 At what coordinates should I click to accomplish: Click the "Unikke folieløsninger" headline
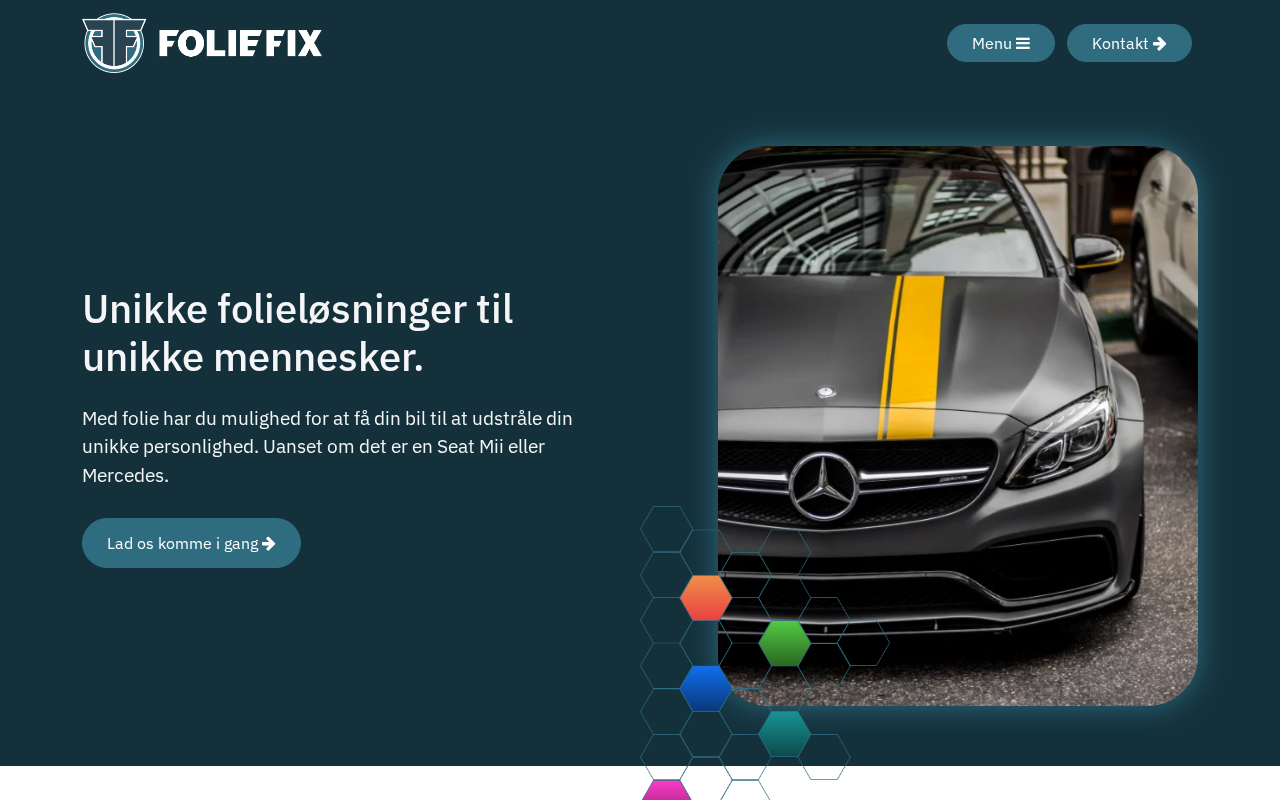point(298,333)
